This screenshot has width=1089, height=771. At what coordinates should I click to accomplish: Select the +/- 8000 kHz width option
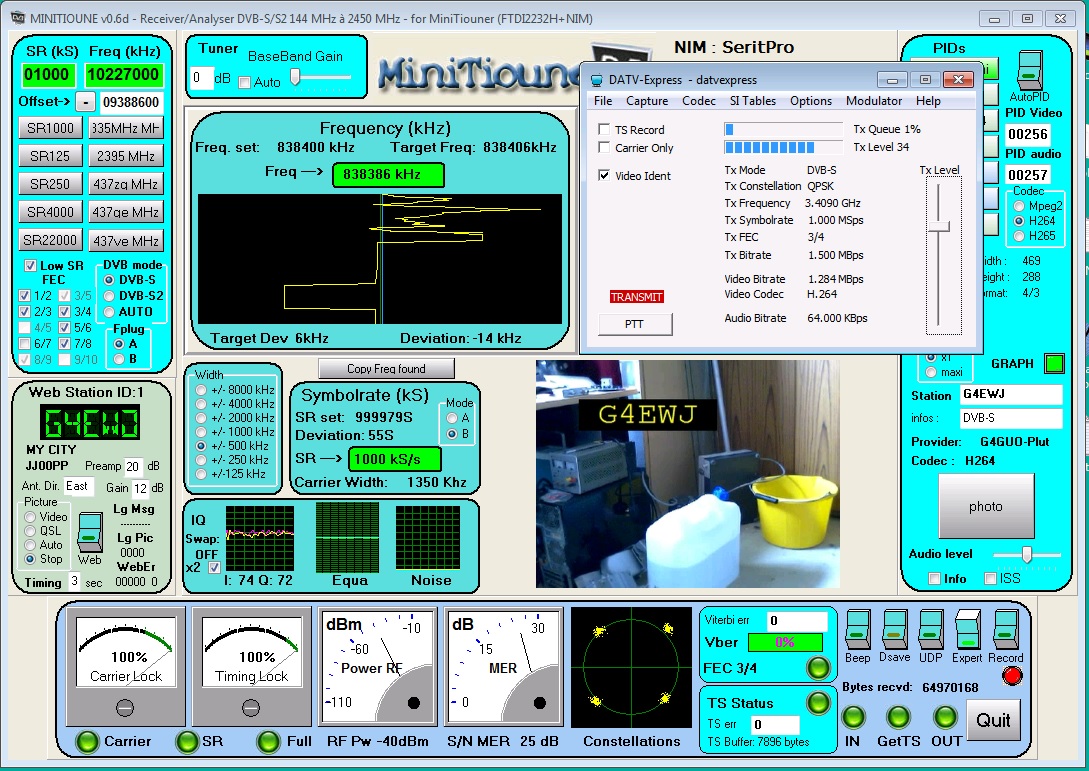(x=201, y=390)
